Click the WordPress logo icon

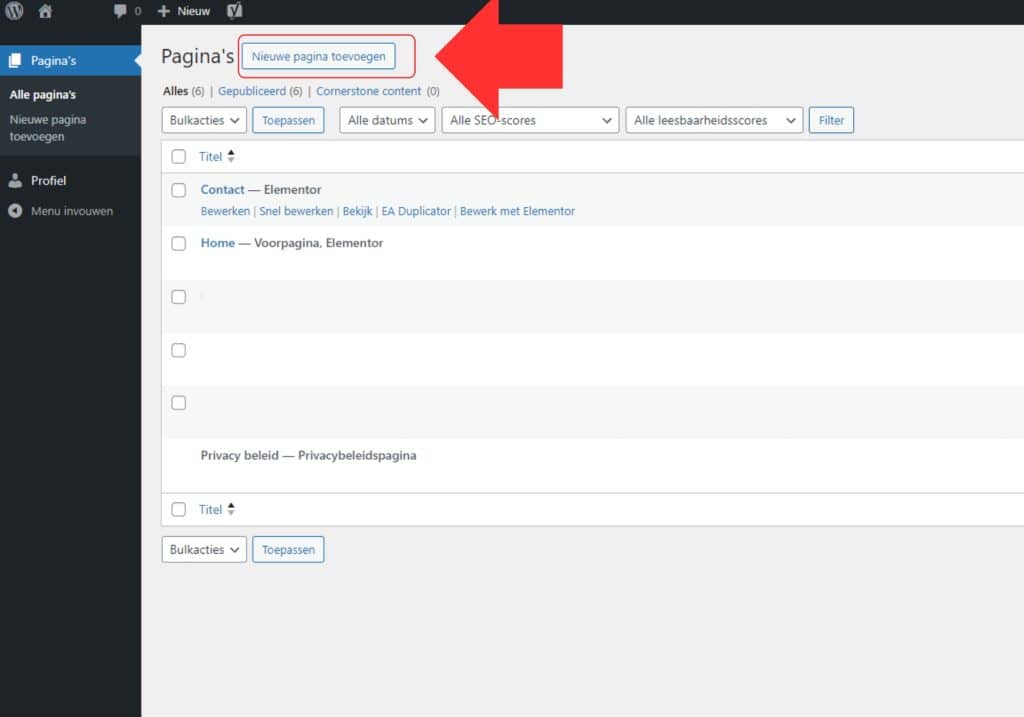click(x=14, y=11)
